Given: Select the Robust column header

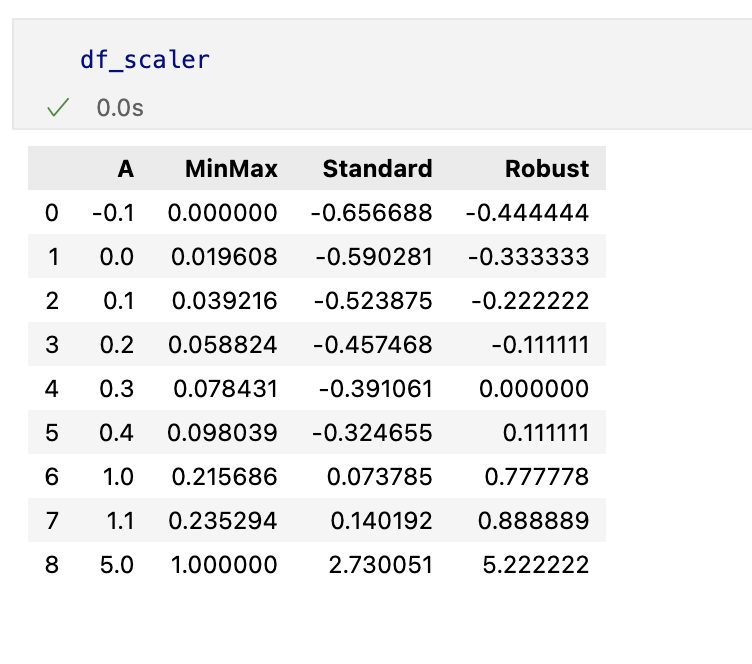Looking at the screenshot, I should [547, 169].
